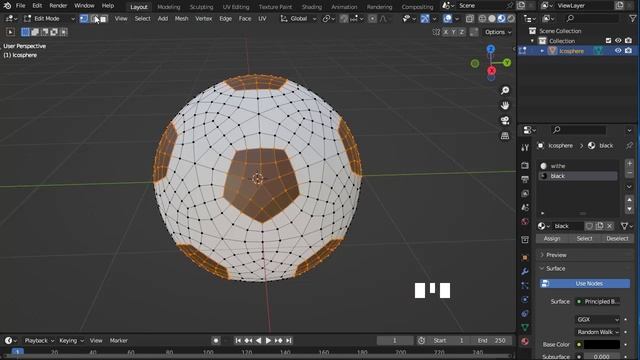Image resolution: width=640 pixels, height=360 pixels.
Task: Click Select material button
Action: (584, 238)
